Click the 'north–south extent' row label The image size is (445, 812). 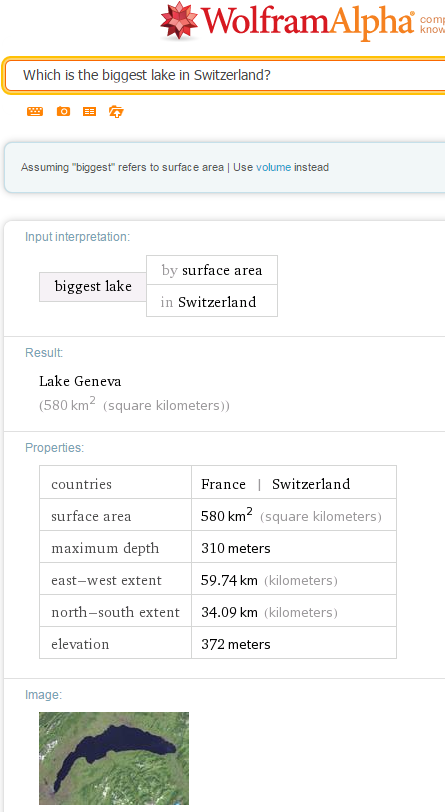116,613
